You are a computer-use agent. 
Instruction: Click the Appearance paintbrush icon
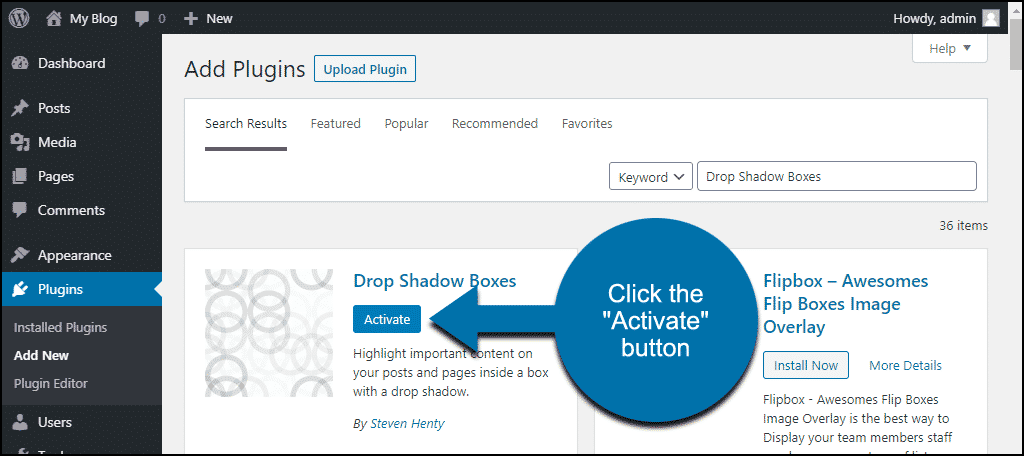coord(20,255)
